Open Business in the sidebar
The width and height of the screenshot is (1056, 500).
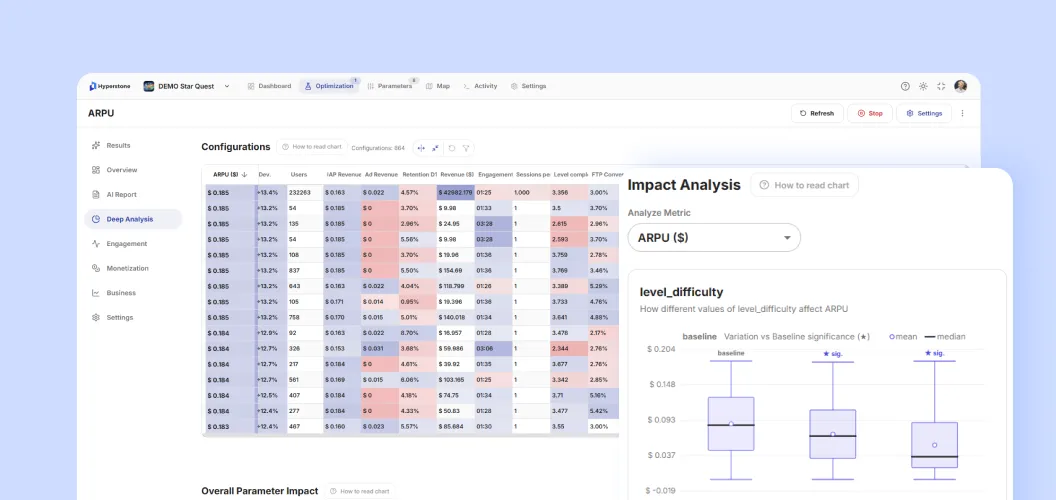(133, 293)
